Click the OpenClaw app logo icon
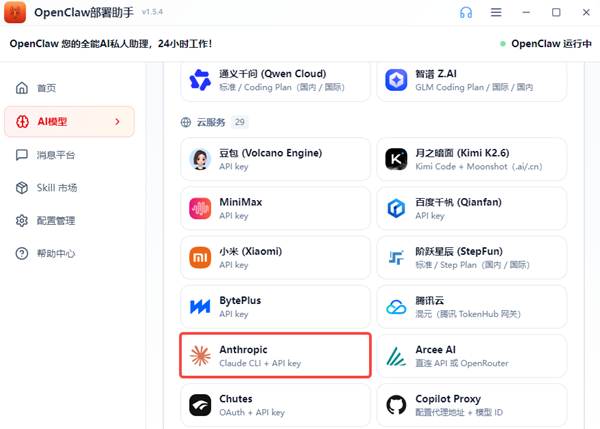 tap(15, 12)
